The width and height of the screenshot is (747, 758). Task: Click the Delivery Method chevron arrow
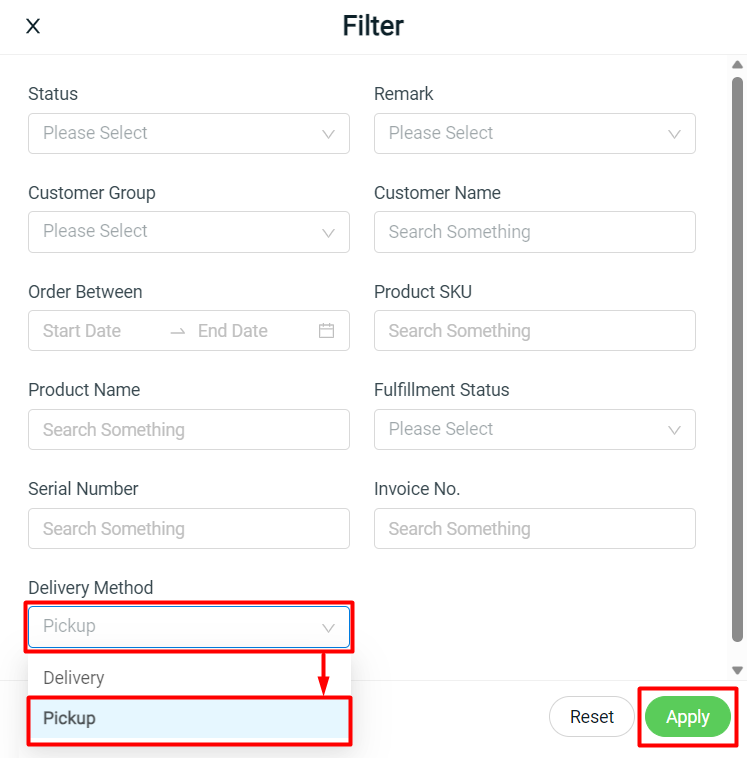(329, 628)
